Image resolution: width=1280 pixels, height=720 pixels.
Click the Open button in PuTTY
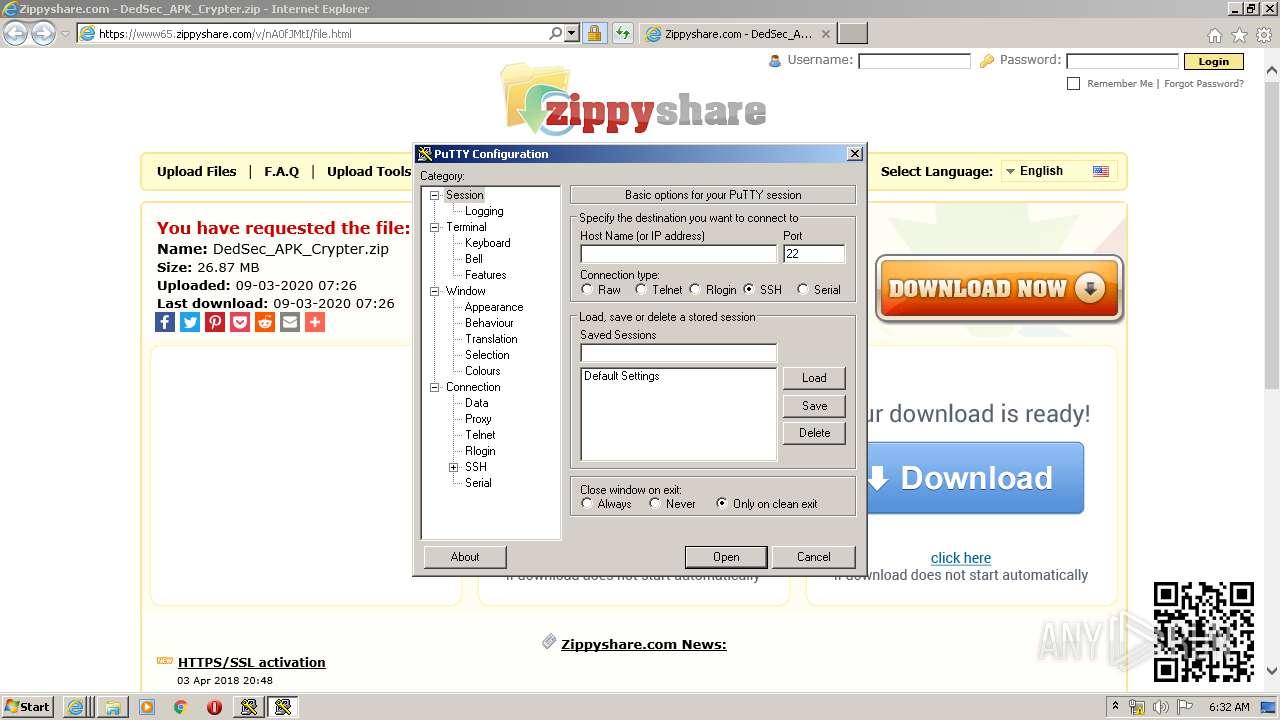[x=726, y=557]
